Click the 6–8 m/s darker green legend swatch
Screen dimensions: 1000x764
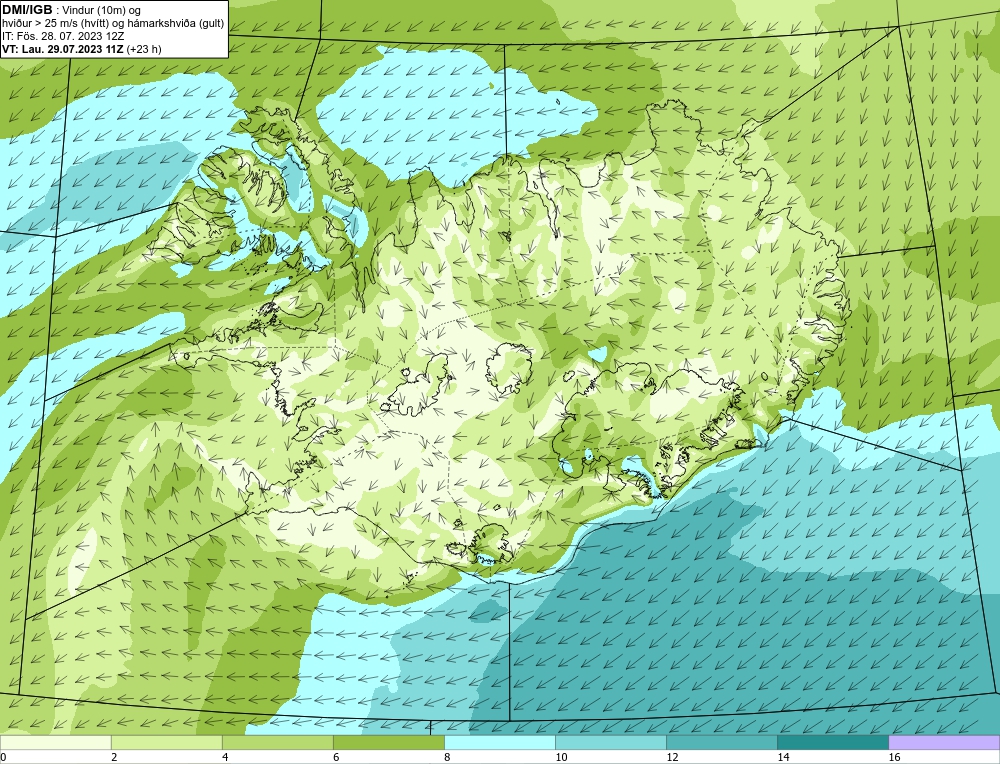click(x=388, y=742)
